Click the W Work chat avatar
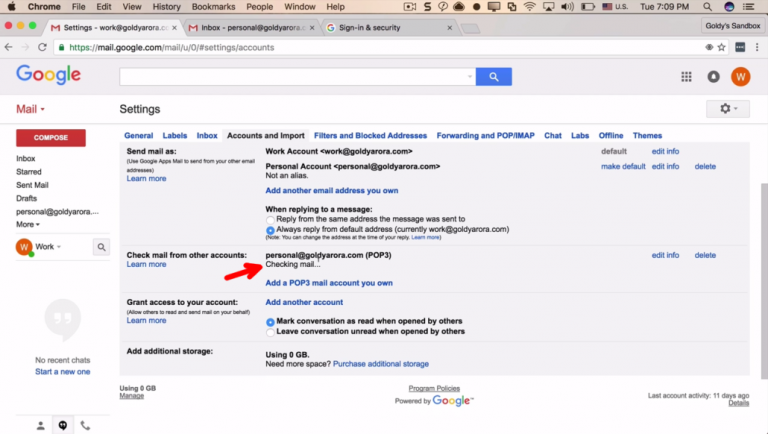Viewport: 768px width, 434px height. (24, 247)
